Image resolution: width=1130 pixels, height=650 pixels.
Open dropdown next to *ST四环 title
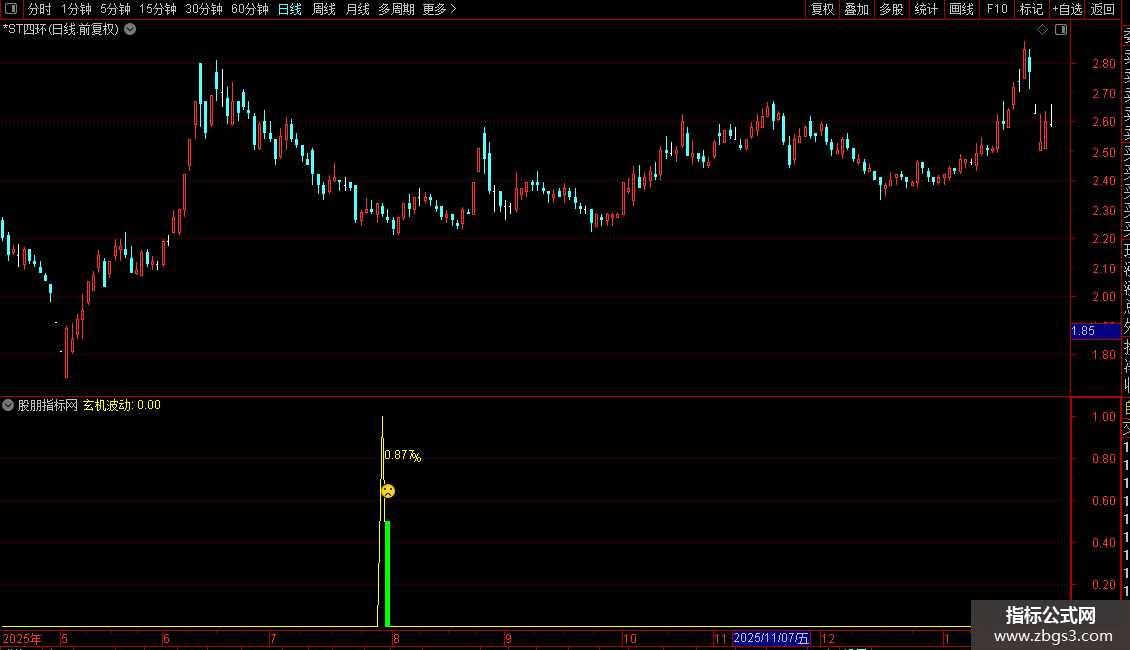pos(130,30)
